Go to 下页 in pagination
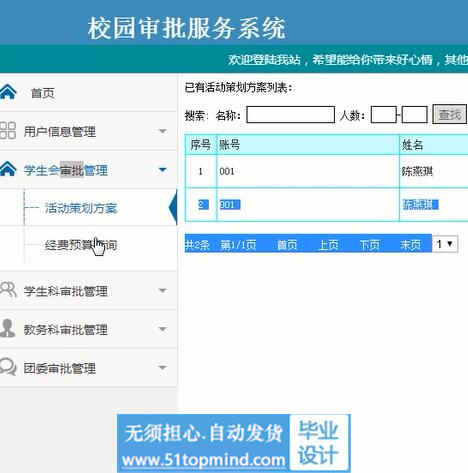The width and height of the screenshot is (468, 473). pos(369,245)
